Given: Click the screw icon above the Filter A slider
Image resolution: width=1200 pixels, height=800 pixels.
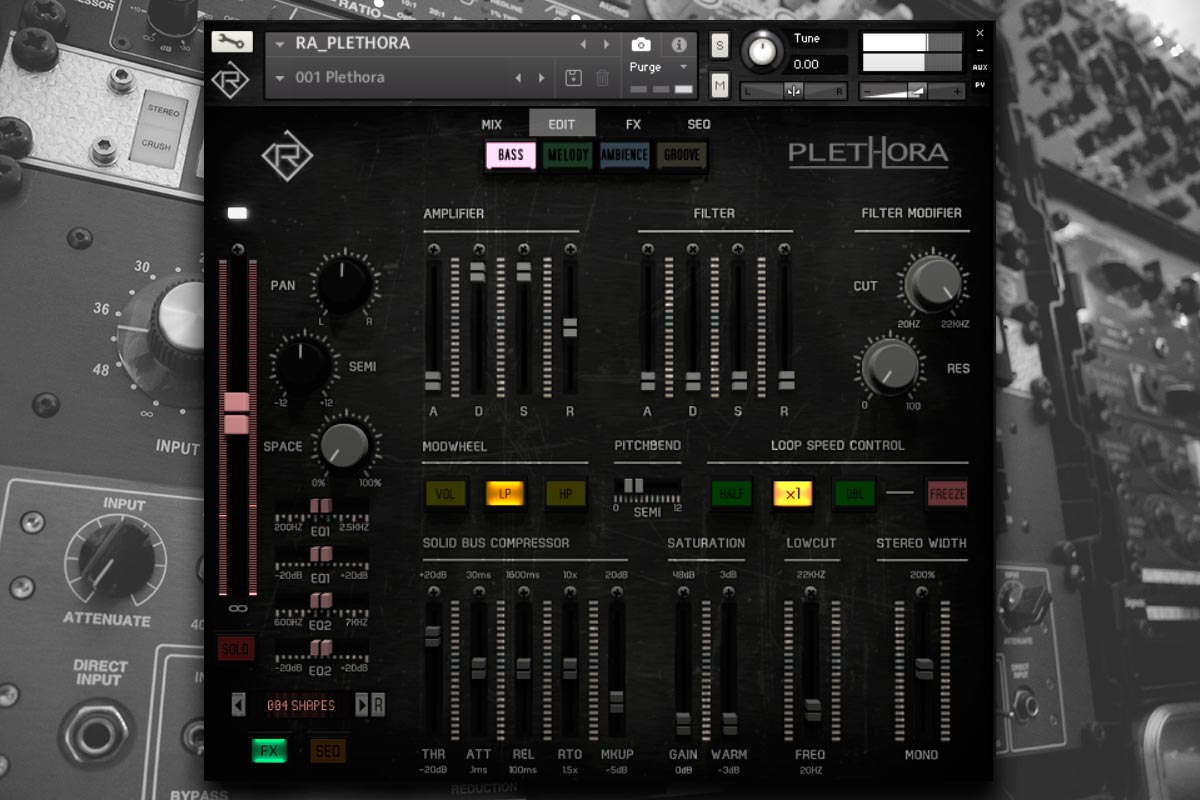Looking at the screenshot, I should pyautogui.click(x=647, y=248).
